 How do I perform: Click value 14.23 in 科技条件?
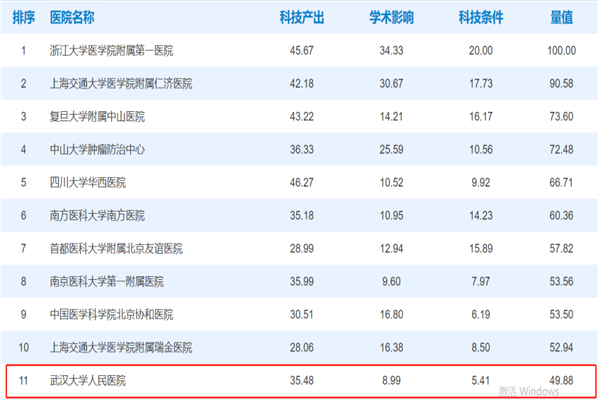coord(481,216)
